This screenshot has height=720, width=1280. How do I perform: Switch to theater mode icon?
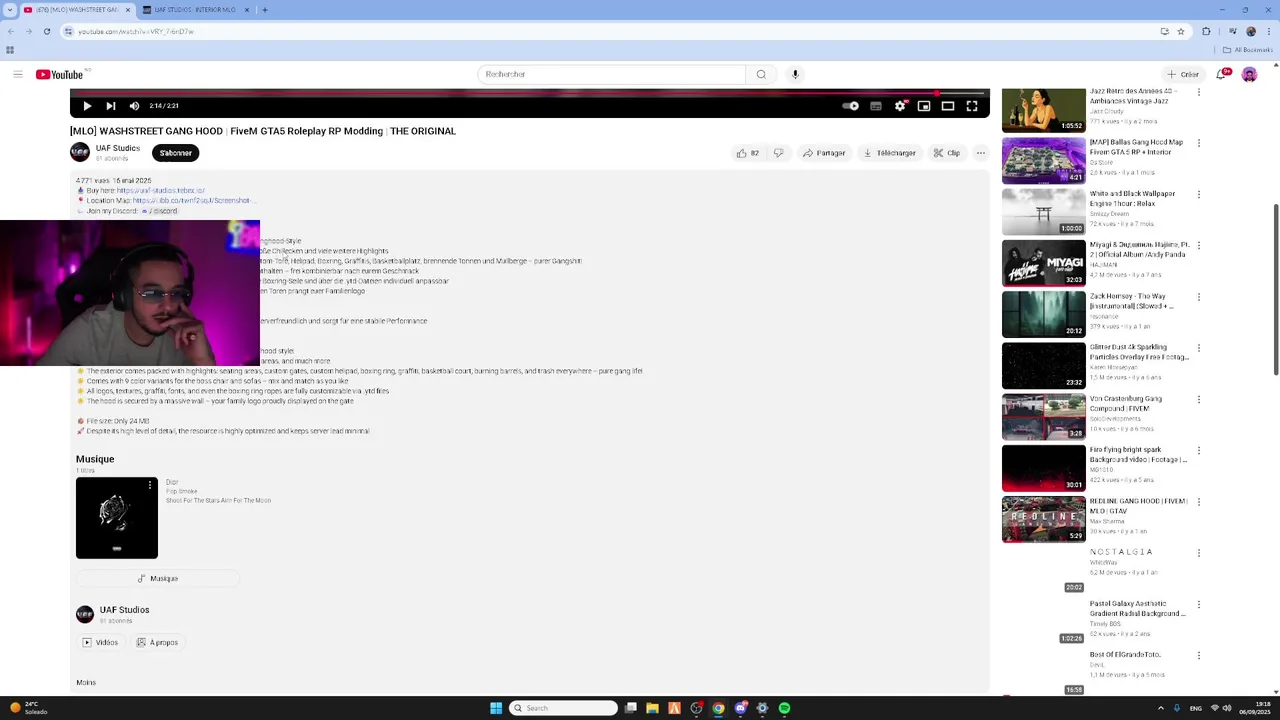[x=948, y=106]
